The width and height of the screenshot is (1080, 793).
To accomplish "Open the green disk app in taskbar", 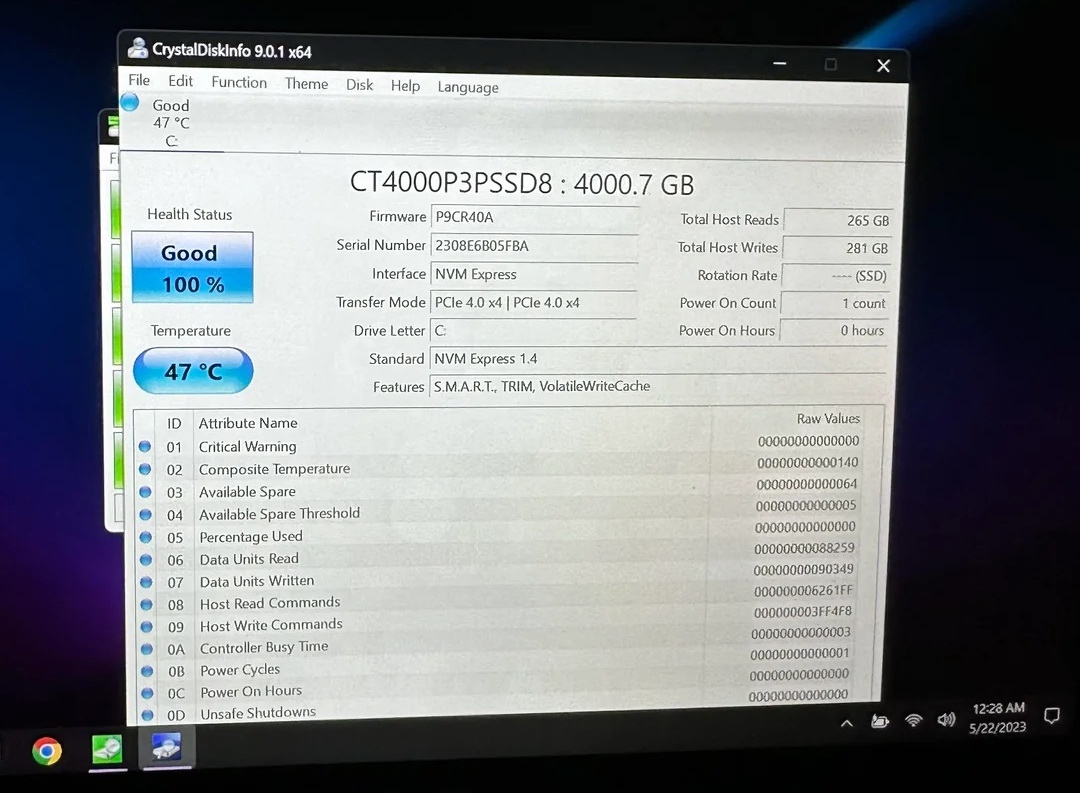I will [x=107, y=749].
